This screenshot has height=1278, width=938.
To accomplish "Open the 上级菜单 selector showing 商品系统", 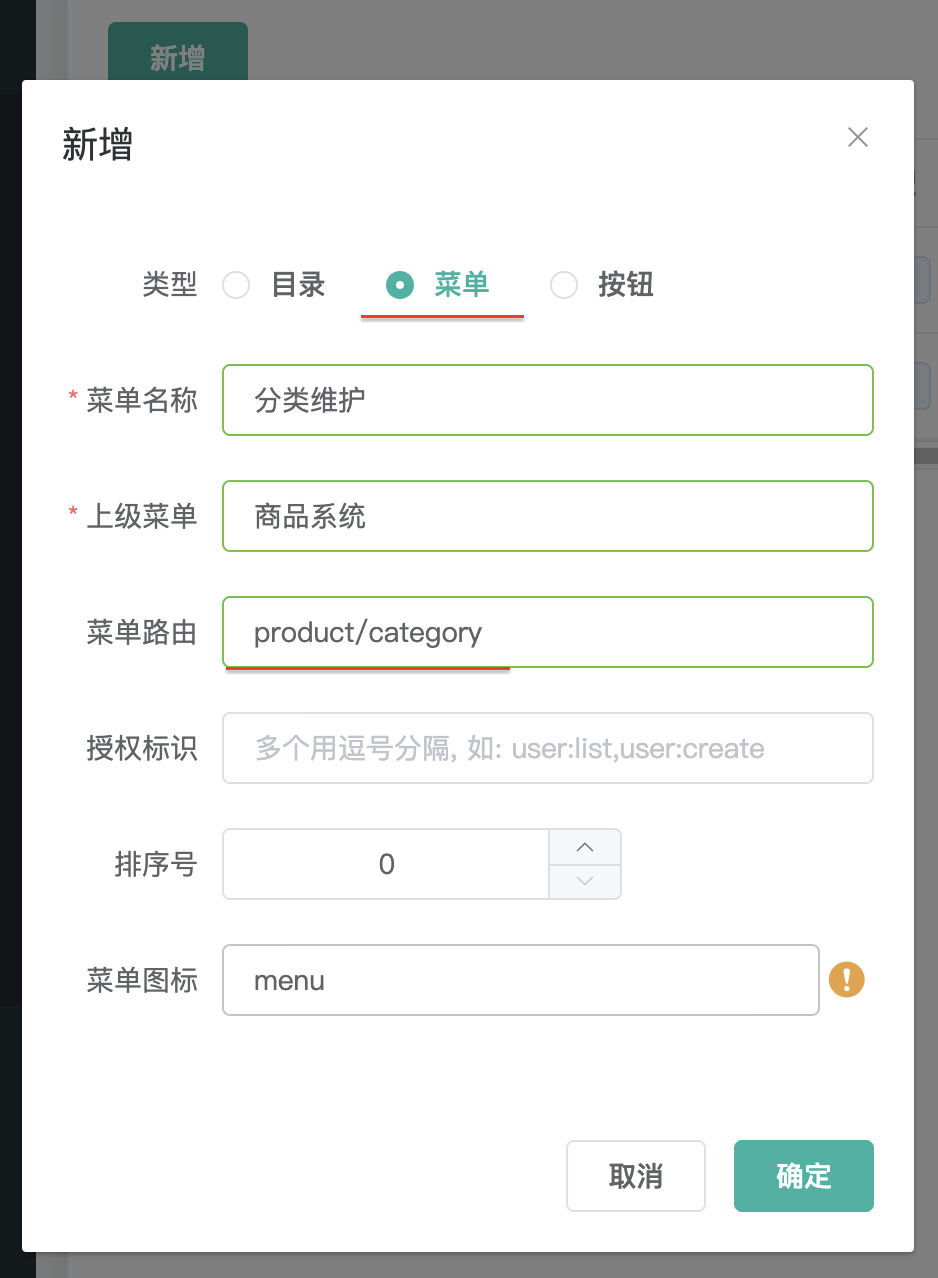I will [548, 516].
